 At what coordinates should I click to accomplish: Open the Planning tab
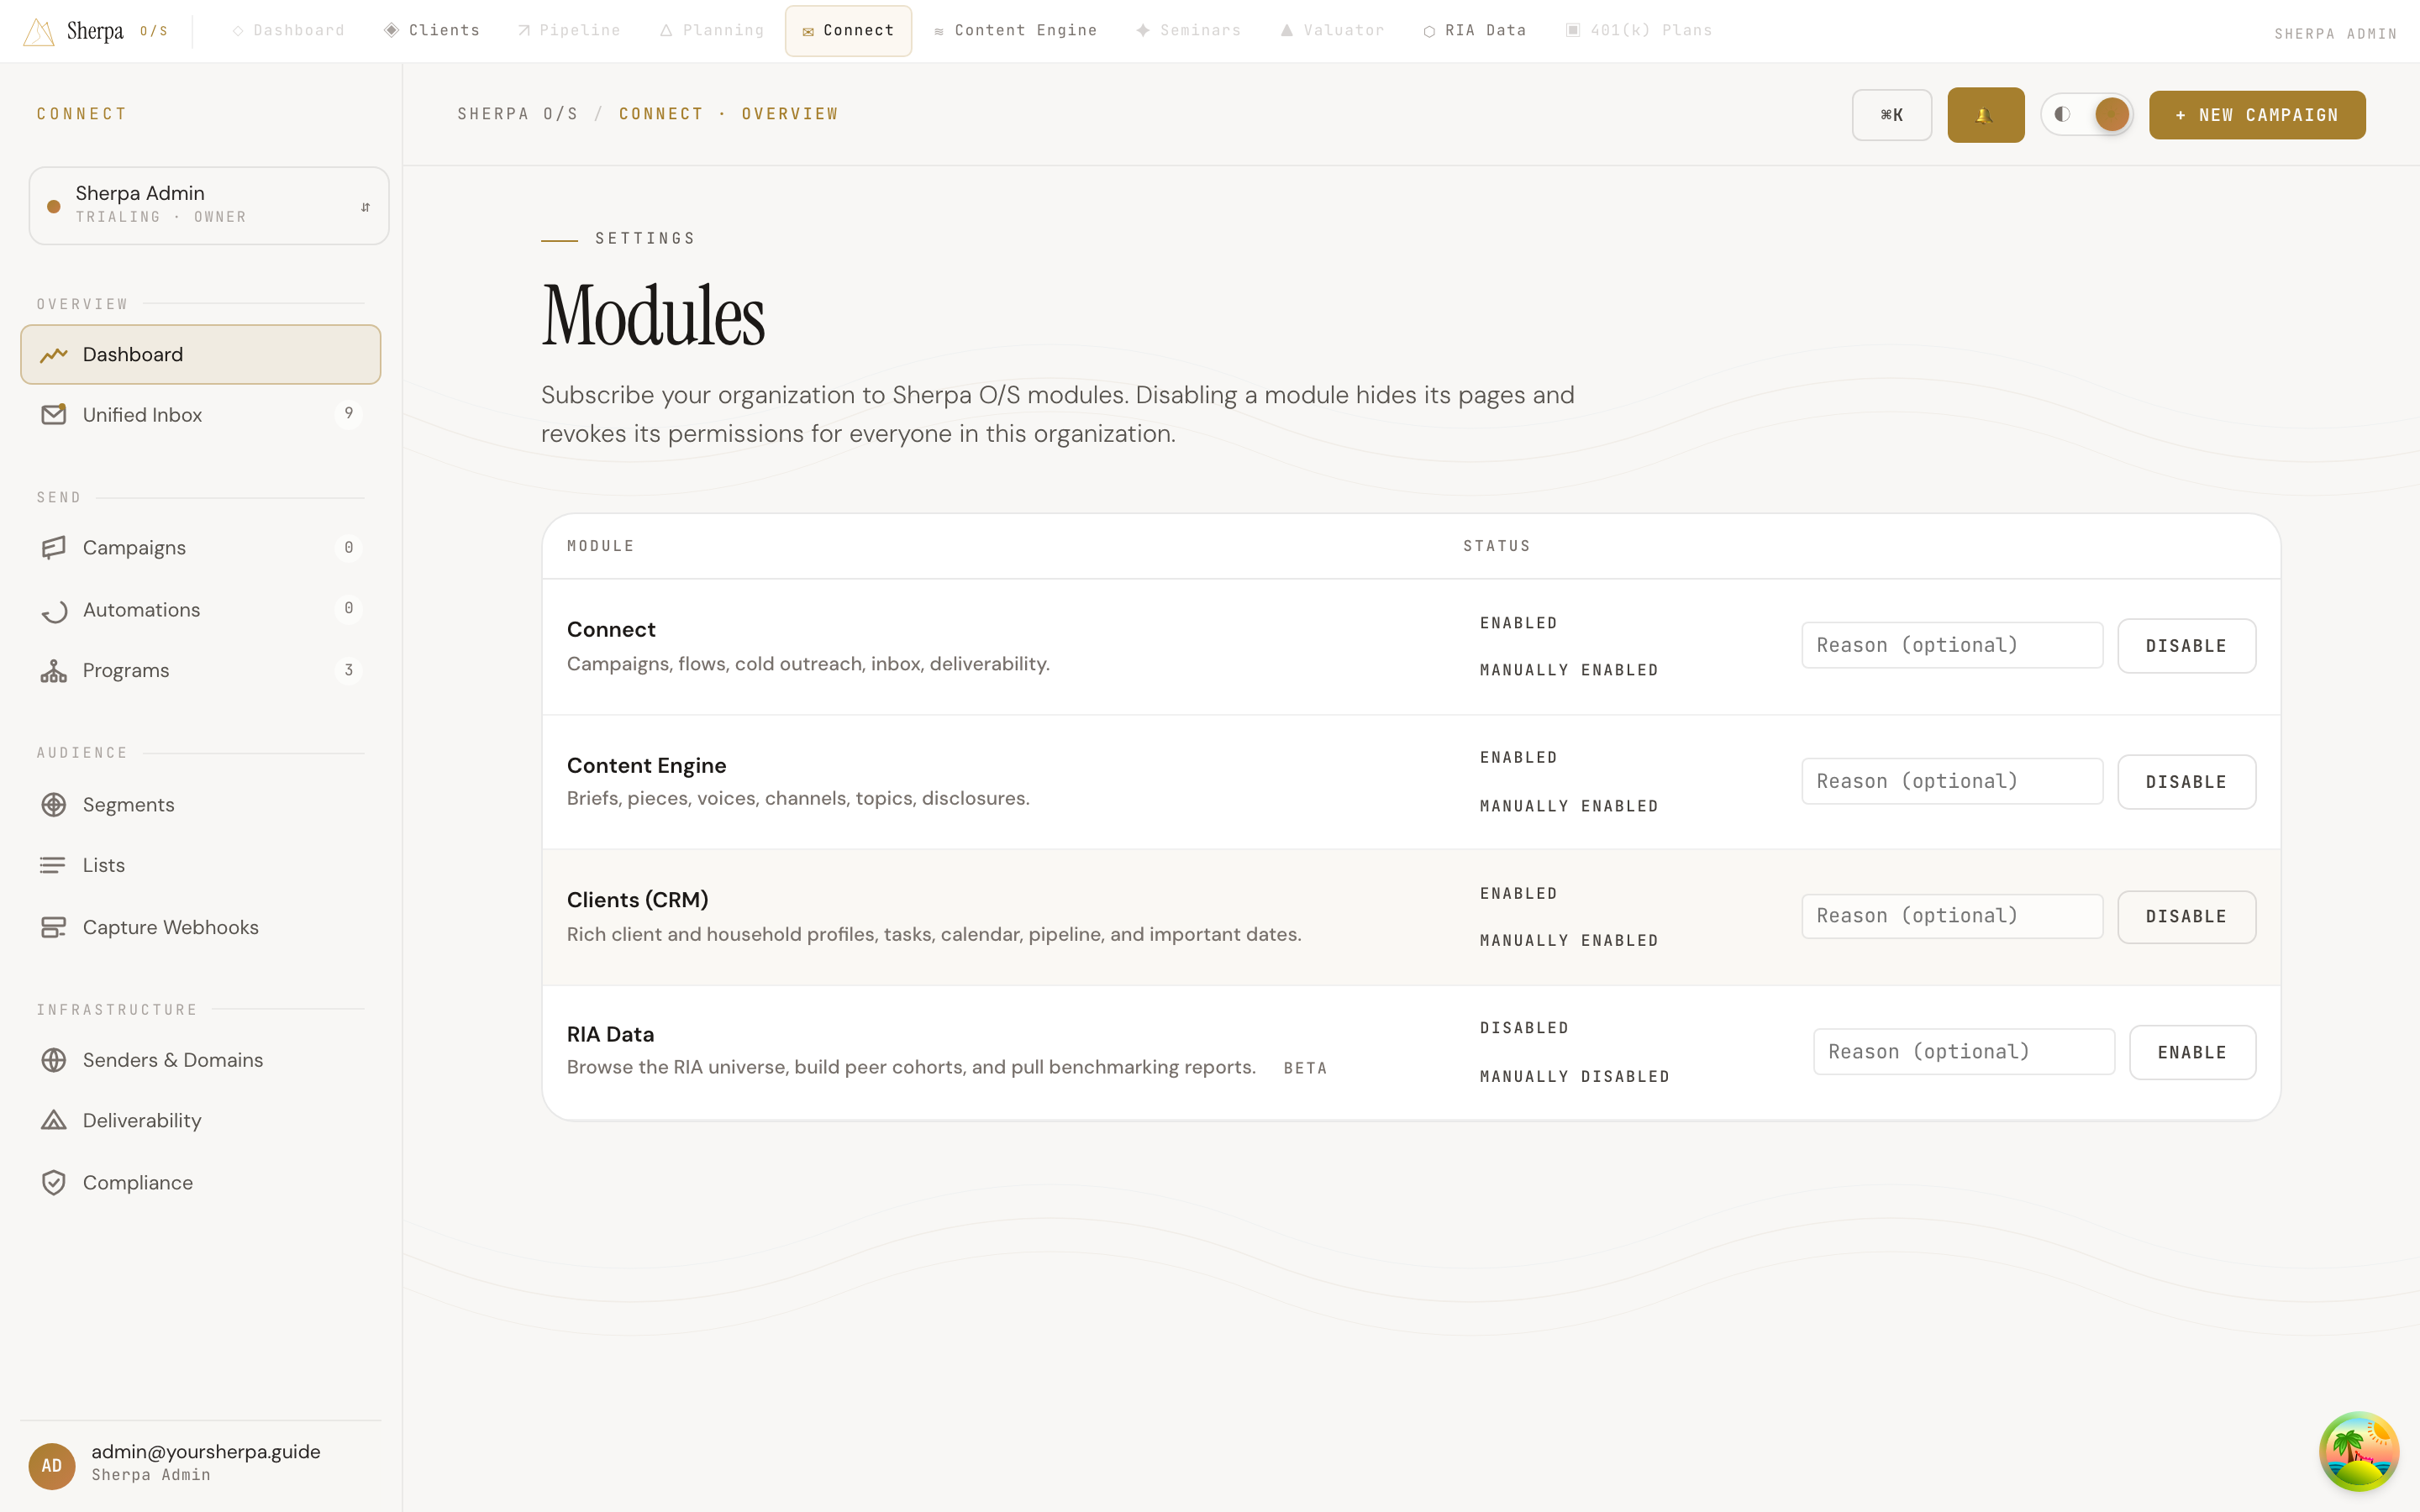pyautogui.click(x=712, y=31)
